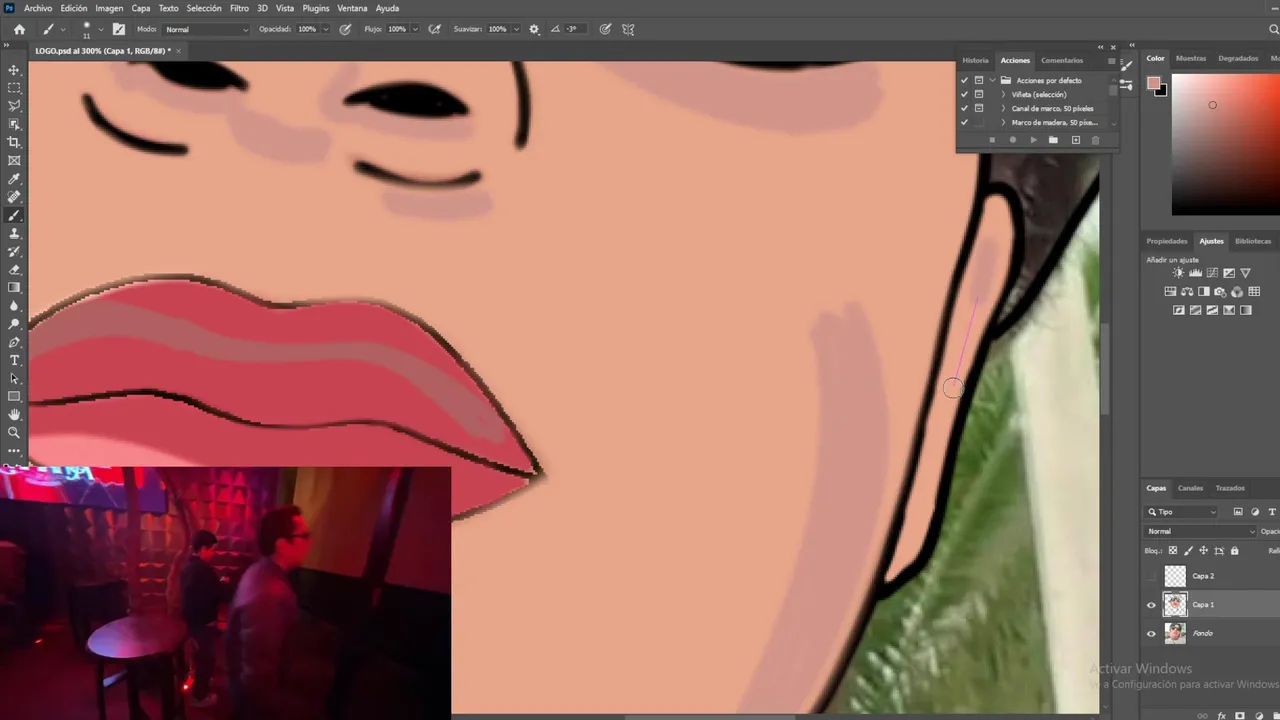Filter layers by text type icon
The image size is (1280, 720).
(1272, 511)
